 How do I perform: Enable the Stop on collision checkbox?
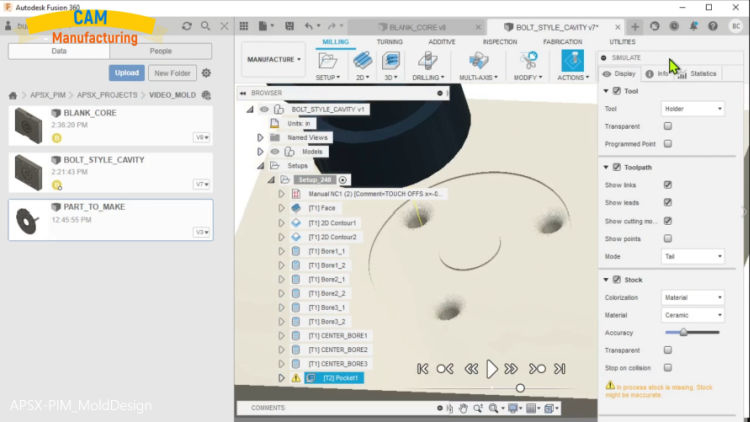tap(668, 367)
